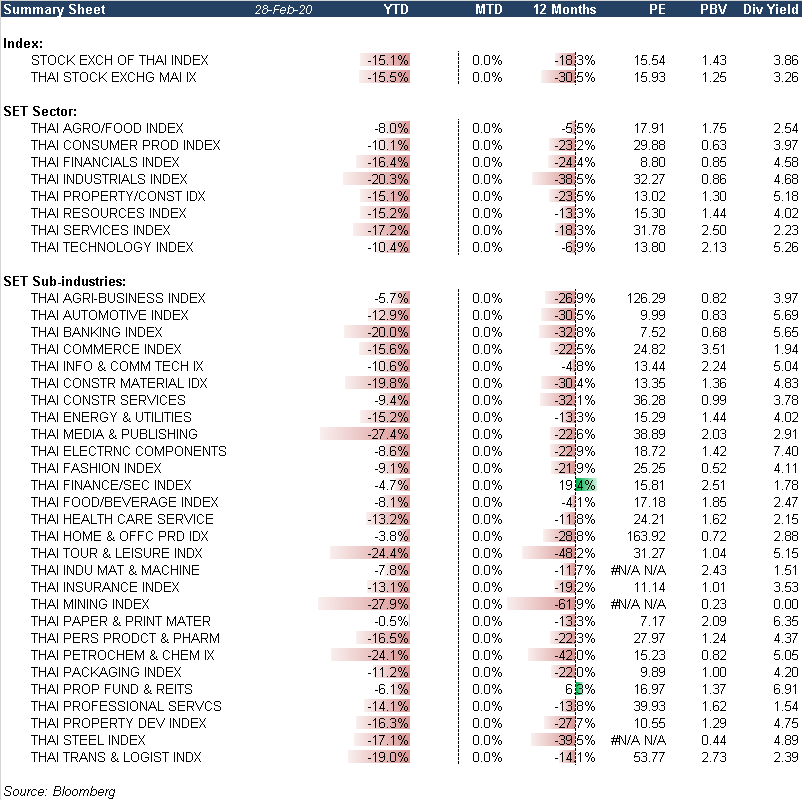The height and width of the screenshot is (800, 802).
Task: Select Agri-Business PE value 126.29
Action: [645, 298]
